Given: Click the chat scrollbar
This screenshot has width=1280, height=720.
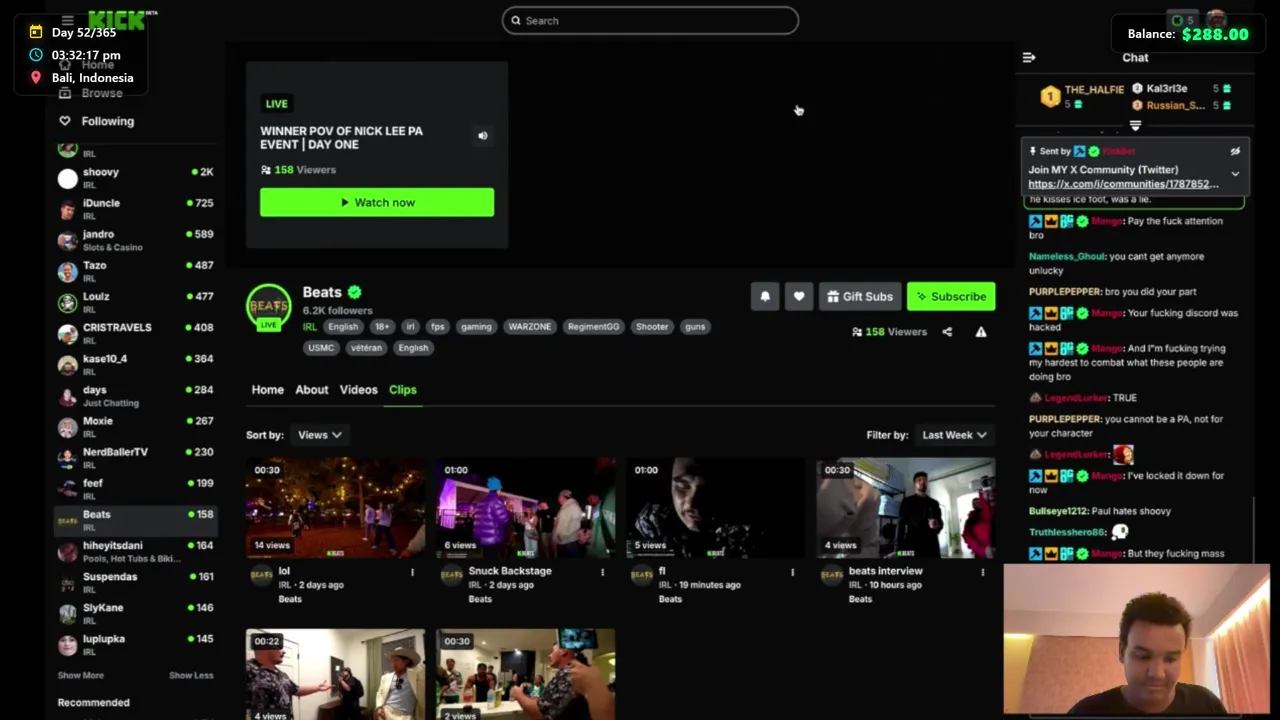Looking at the screenshot, I should coord(1253,530).
